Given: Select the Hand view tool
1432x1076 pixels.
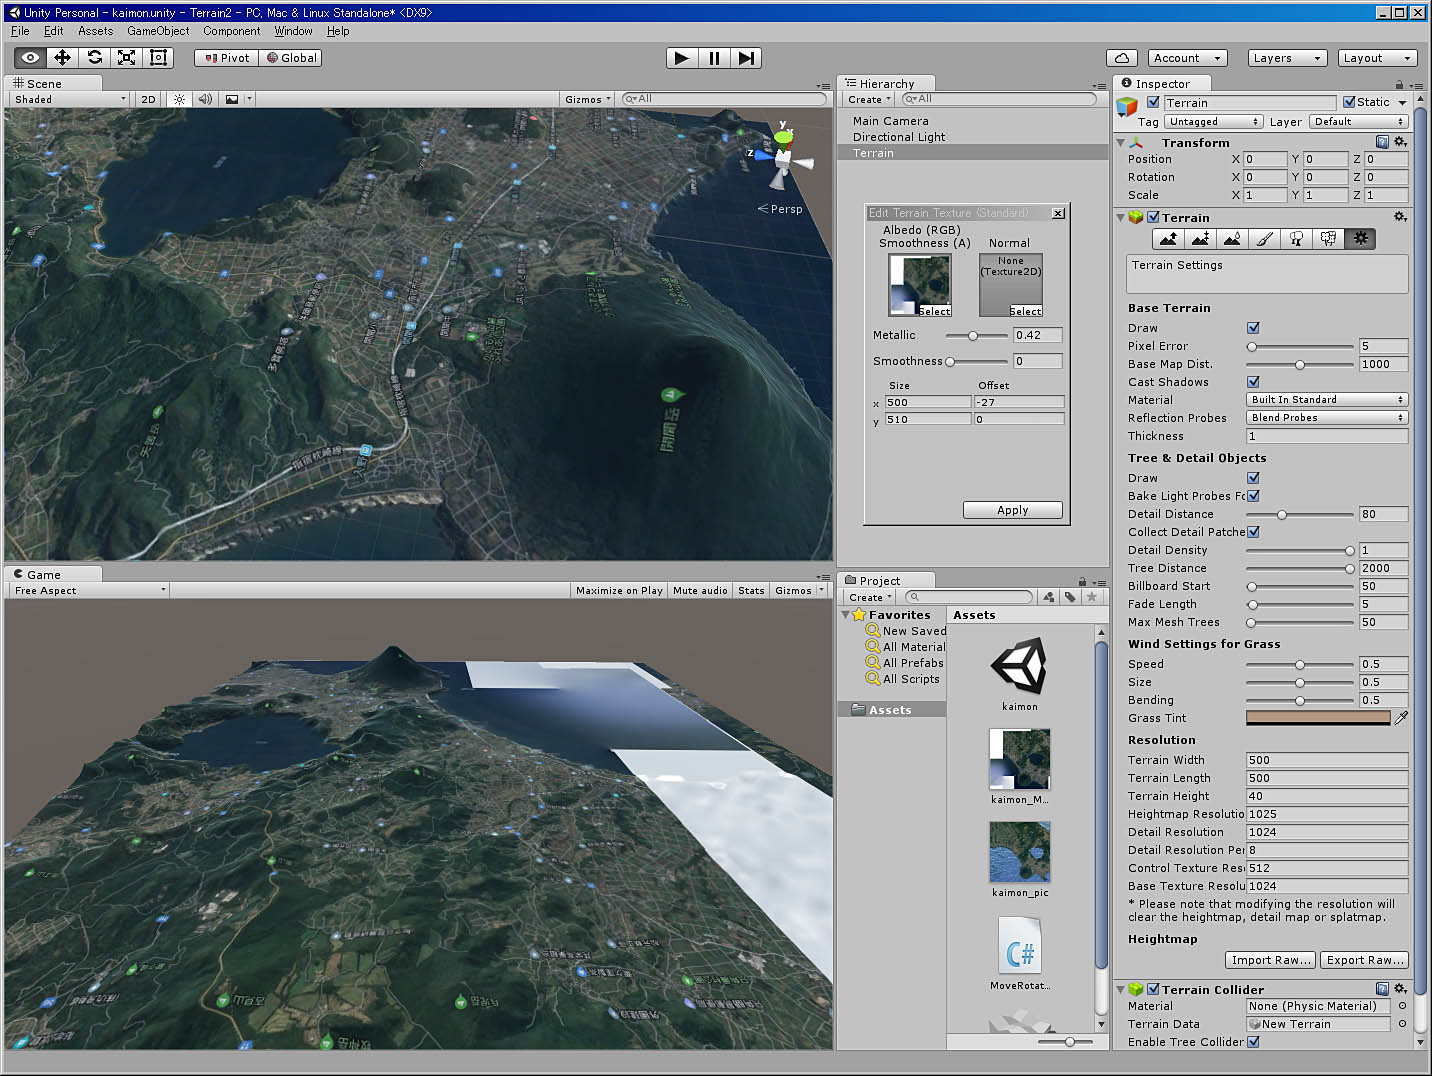Looking at the screenshot, I should pos(30,58).
